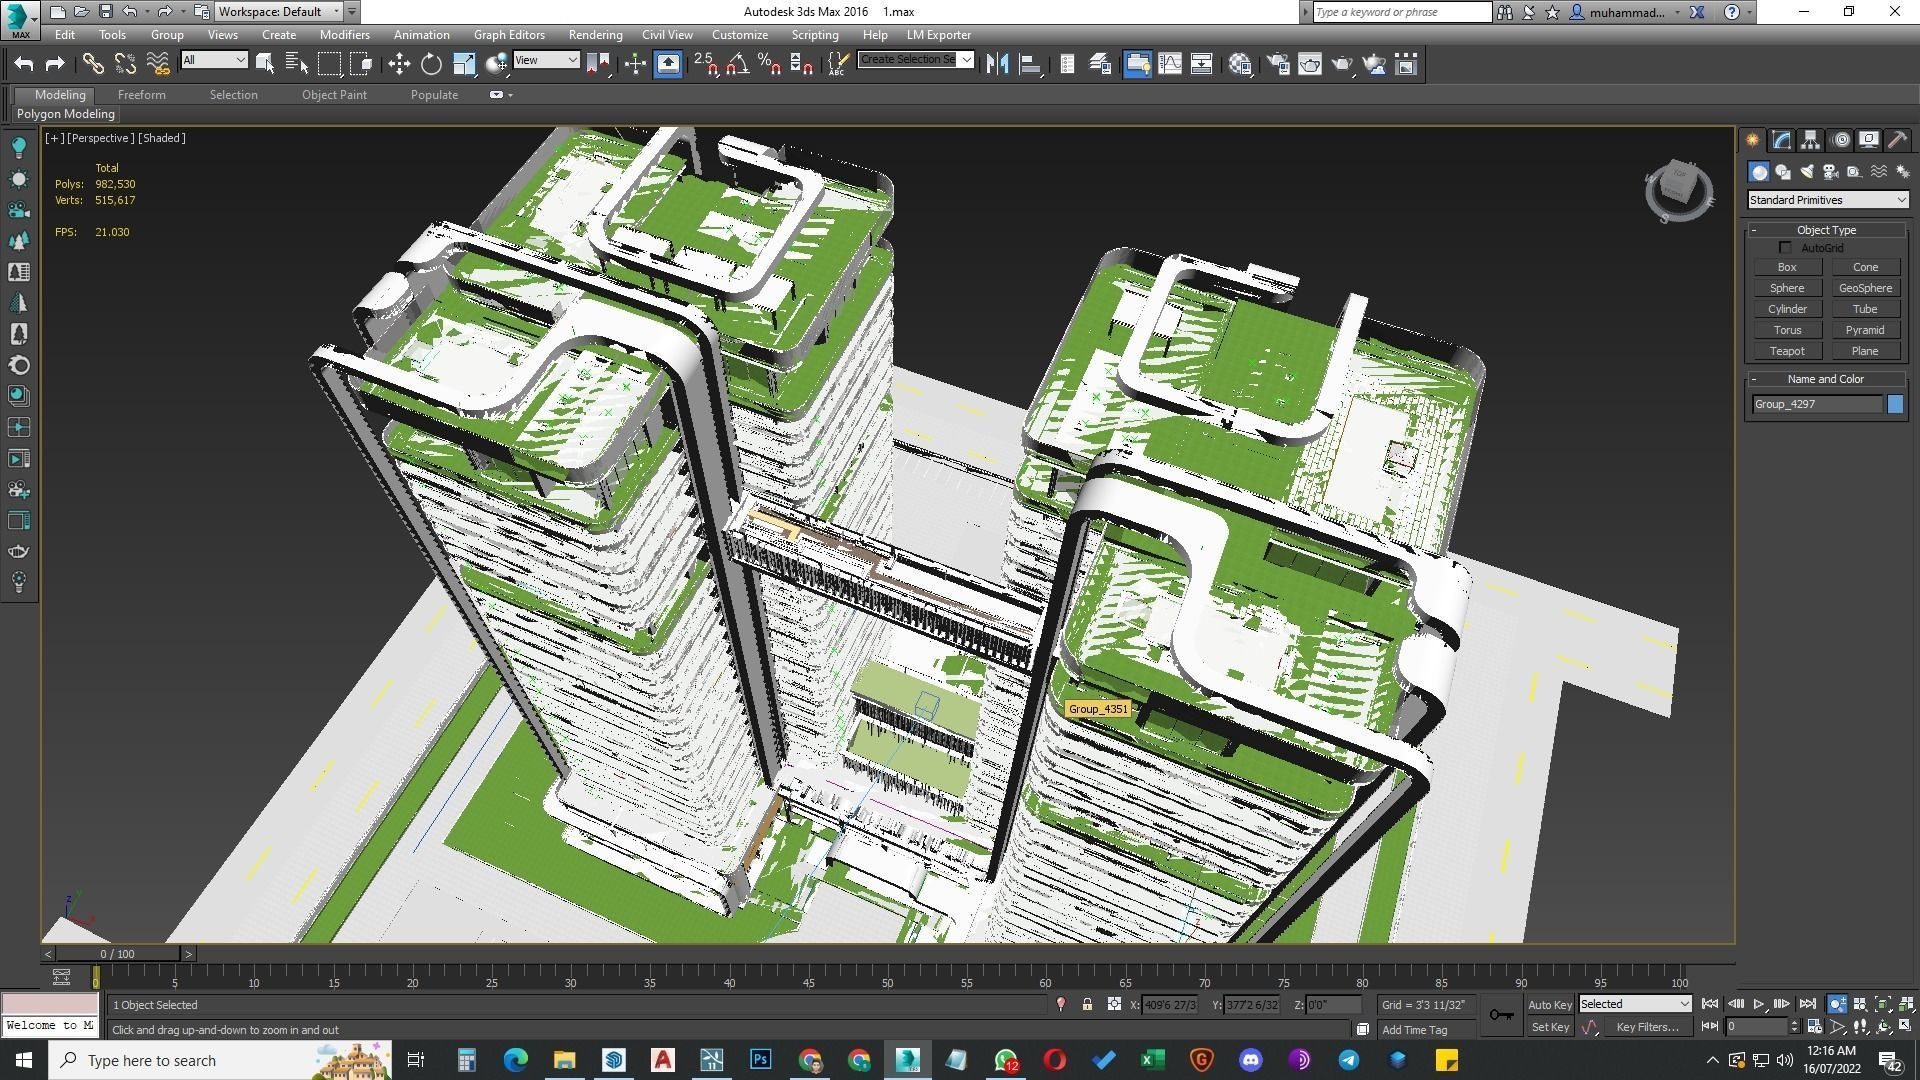
Task: Switch to Lights creation category
Action: tap(1806, 172)
